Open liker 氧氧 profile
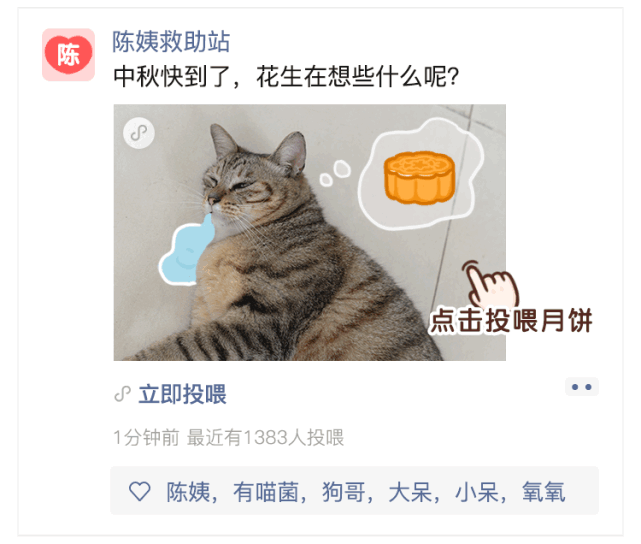641x544 pixels. coord(544,491)
